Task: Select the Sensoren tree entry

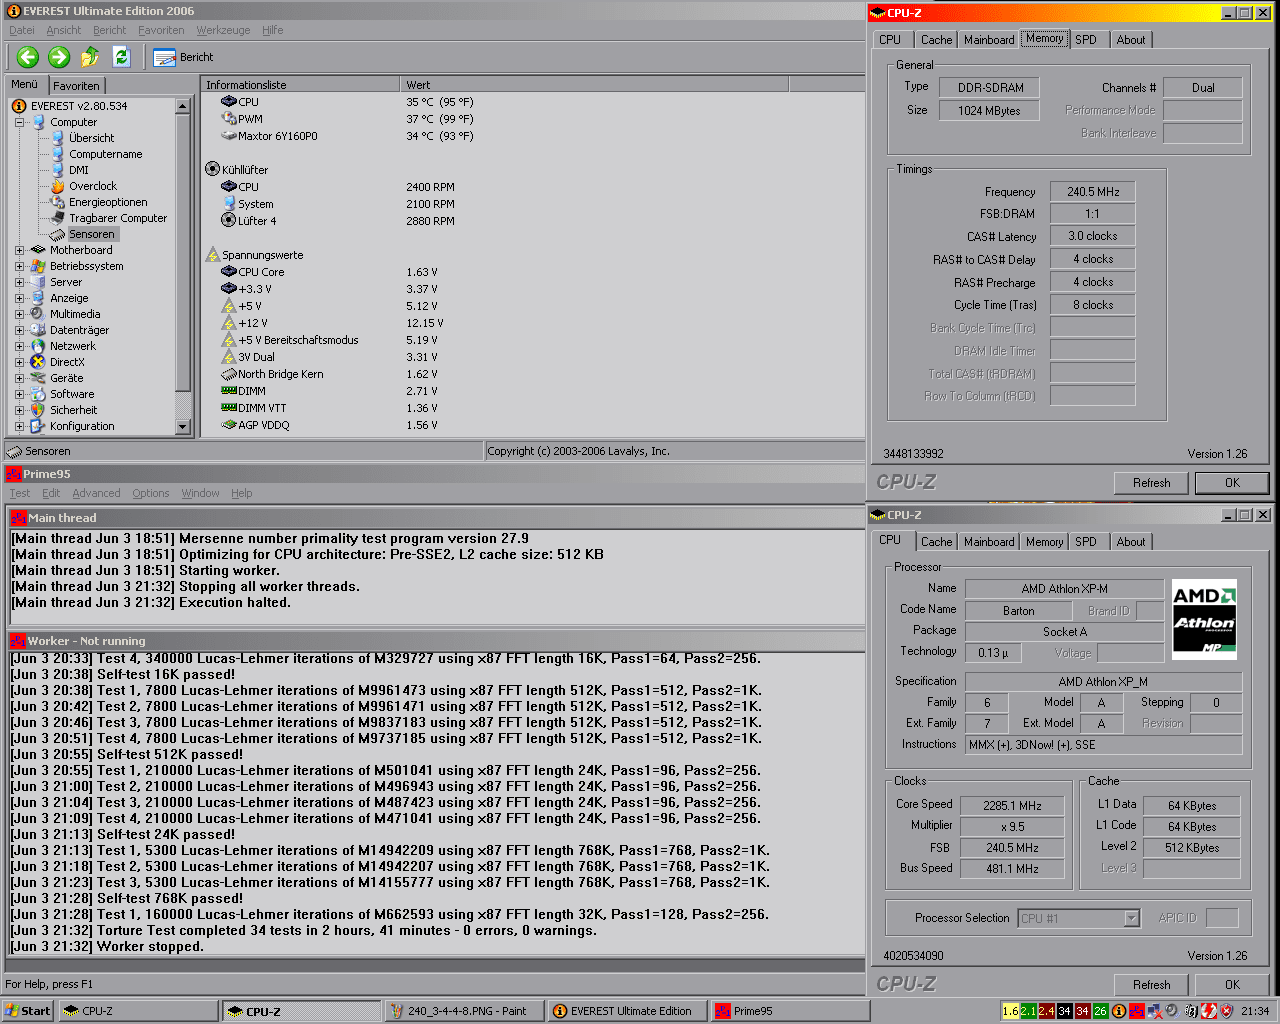Action: 85,234
